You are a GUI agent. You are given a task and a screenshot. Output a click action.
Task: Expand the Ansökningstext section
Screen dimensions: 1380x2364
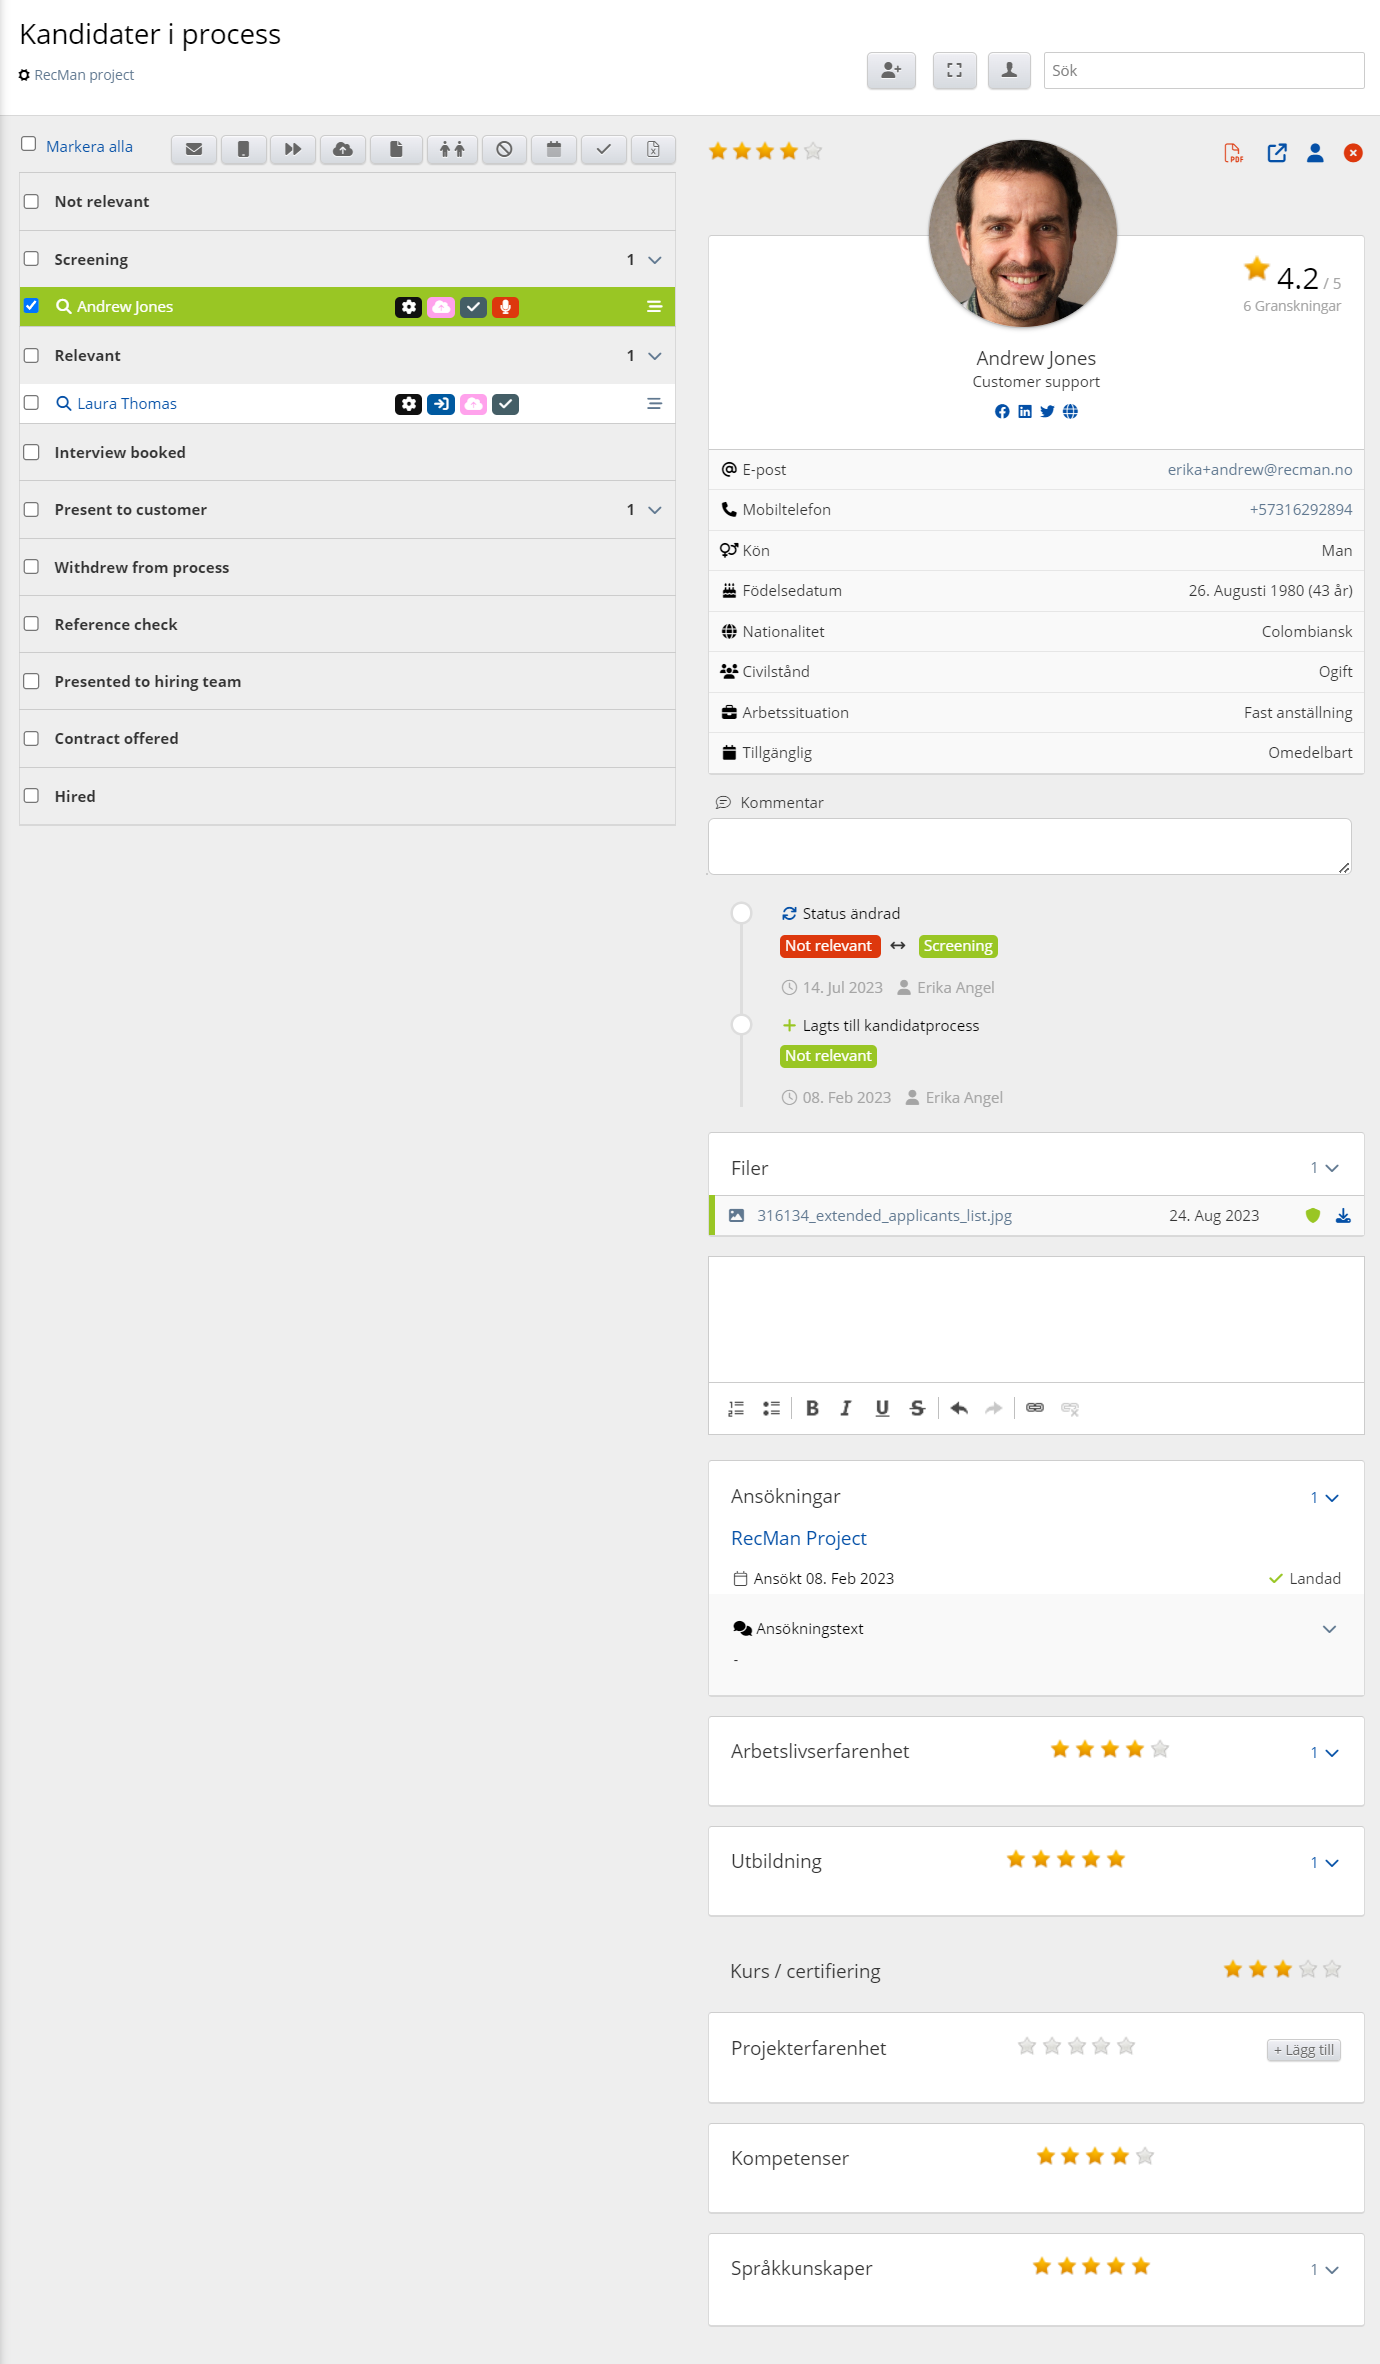(1329, 1629)
